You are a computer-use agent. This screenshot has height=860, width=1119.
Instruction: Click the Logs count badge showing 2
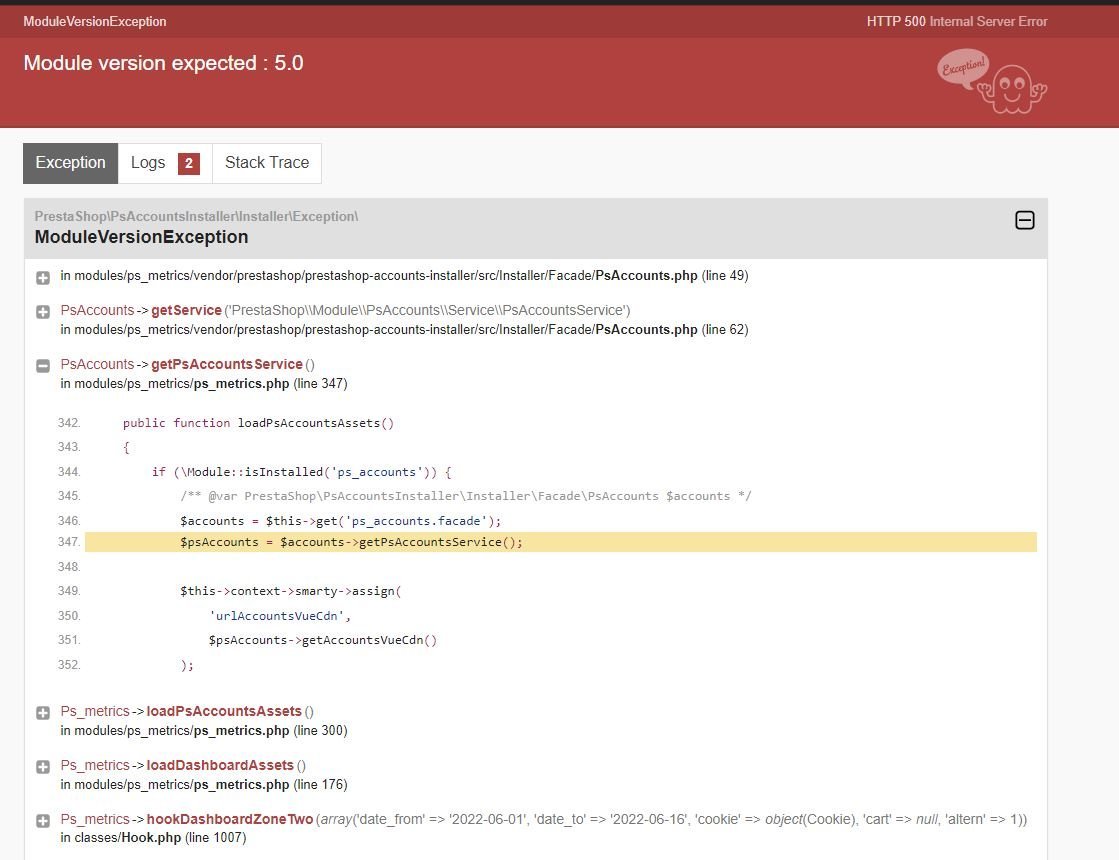(188, 163)
